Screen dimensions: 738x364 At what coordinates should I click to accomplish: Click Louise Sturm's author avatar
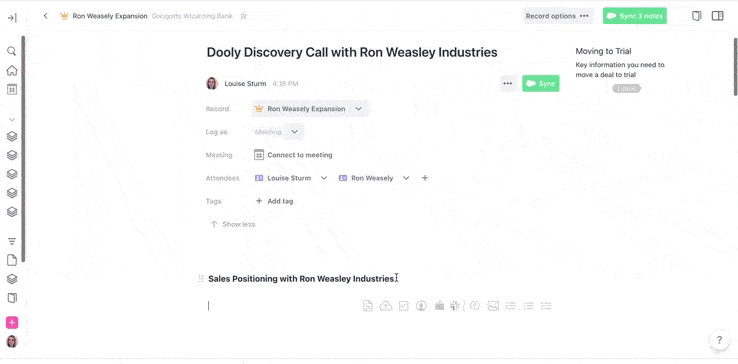click(x=212, y=84)
